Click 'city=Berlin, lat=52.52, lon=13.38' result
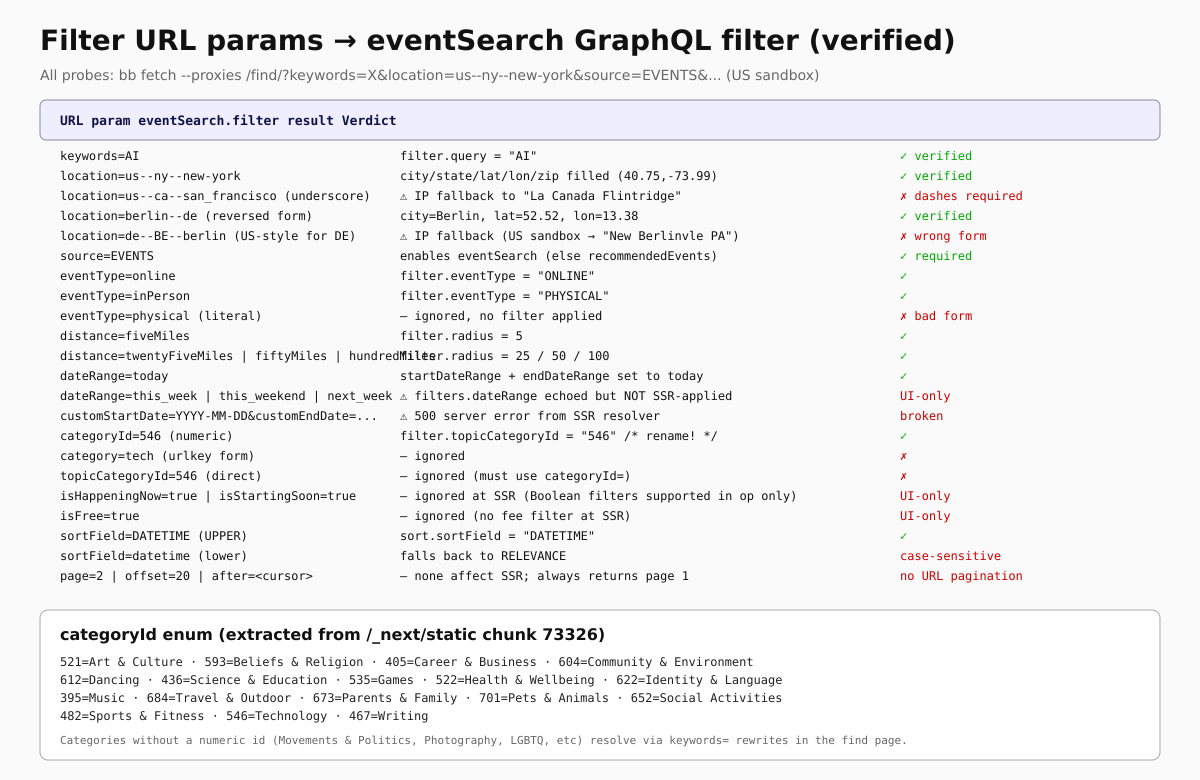This screenshot has width=1200, height=780. pyautogui.click(x=519, y=216)
